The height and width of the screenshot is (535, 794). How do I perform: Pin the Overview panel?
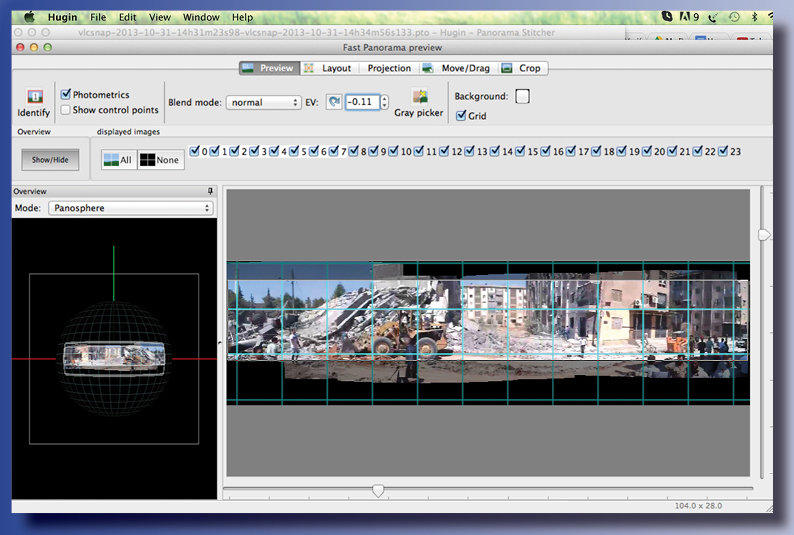(210, 191)
